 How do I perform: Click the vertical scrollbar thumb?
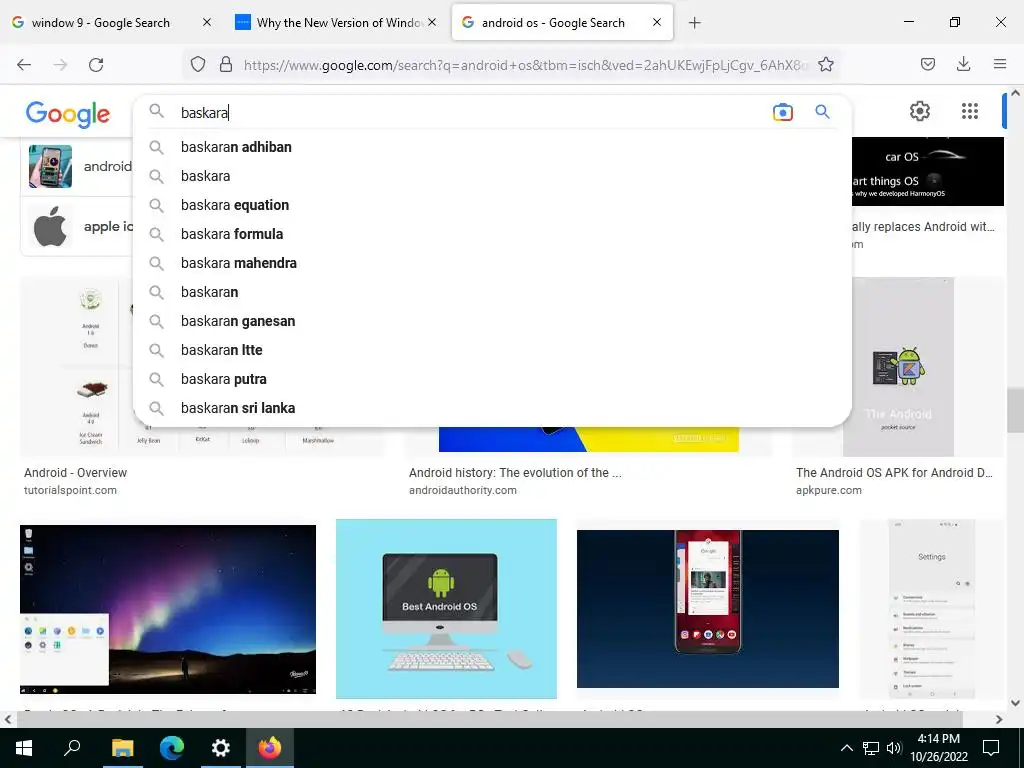[1015, 409]
